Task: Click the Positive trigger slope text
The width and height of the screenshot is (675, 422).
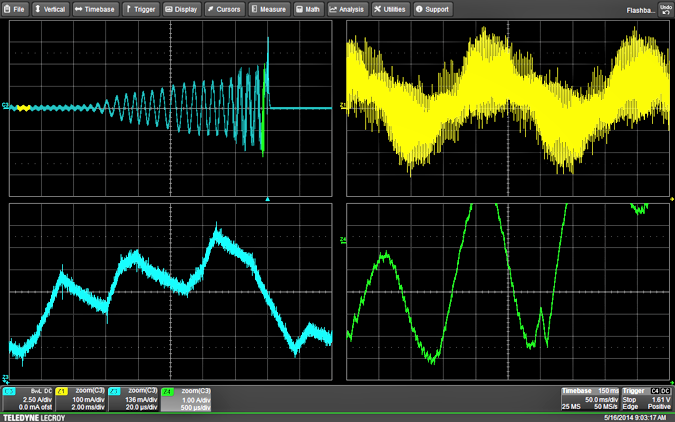Action: click(659, 406)
